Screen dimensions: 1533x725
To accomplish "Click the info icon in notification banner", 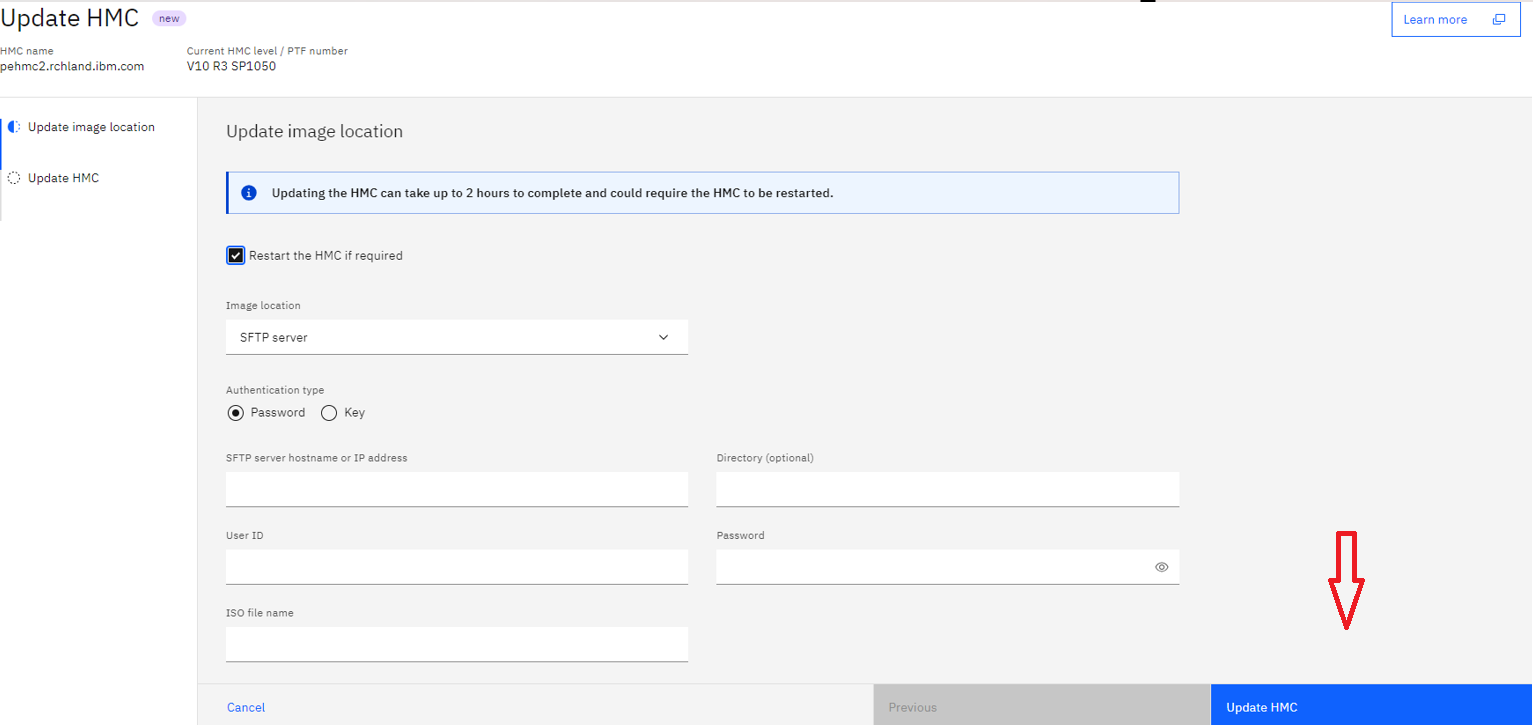I will (x=249, y=193).
